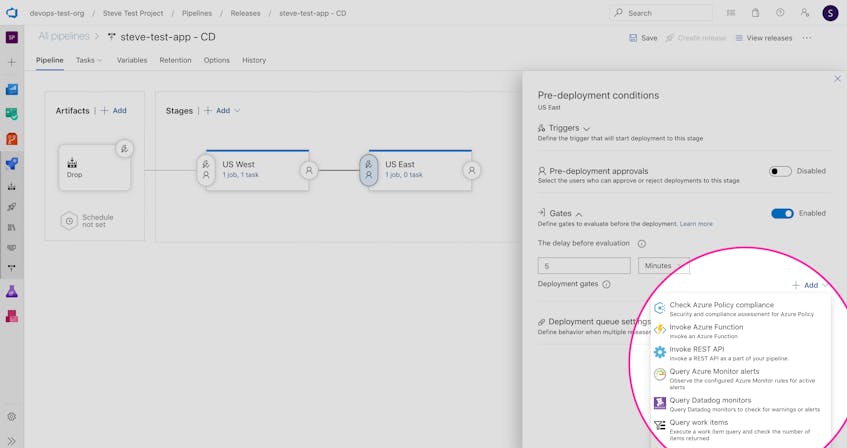Click the plus icon in left sidebar
This screenshot has height=448, width=847.
pyautogui.click(x=11, y=62)
